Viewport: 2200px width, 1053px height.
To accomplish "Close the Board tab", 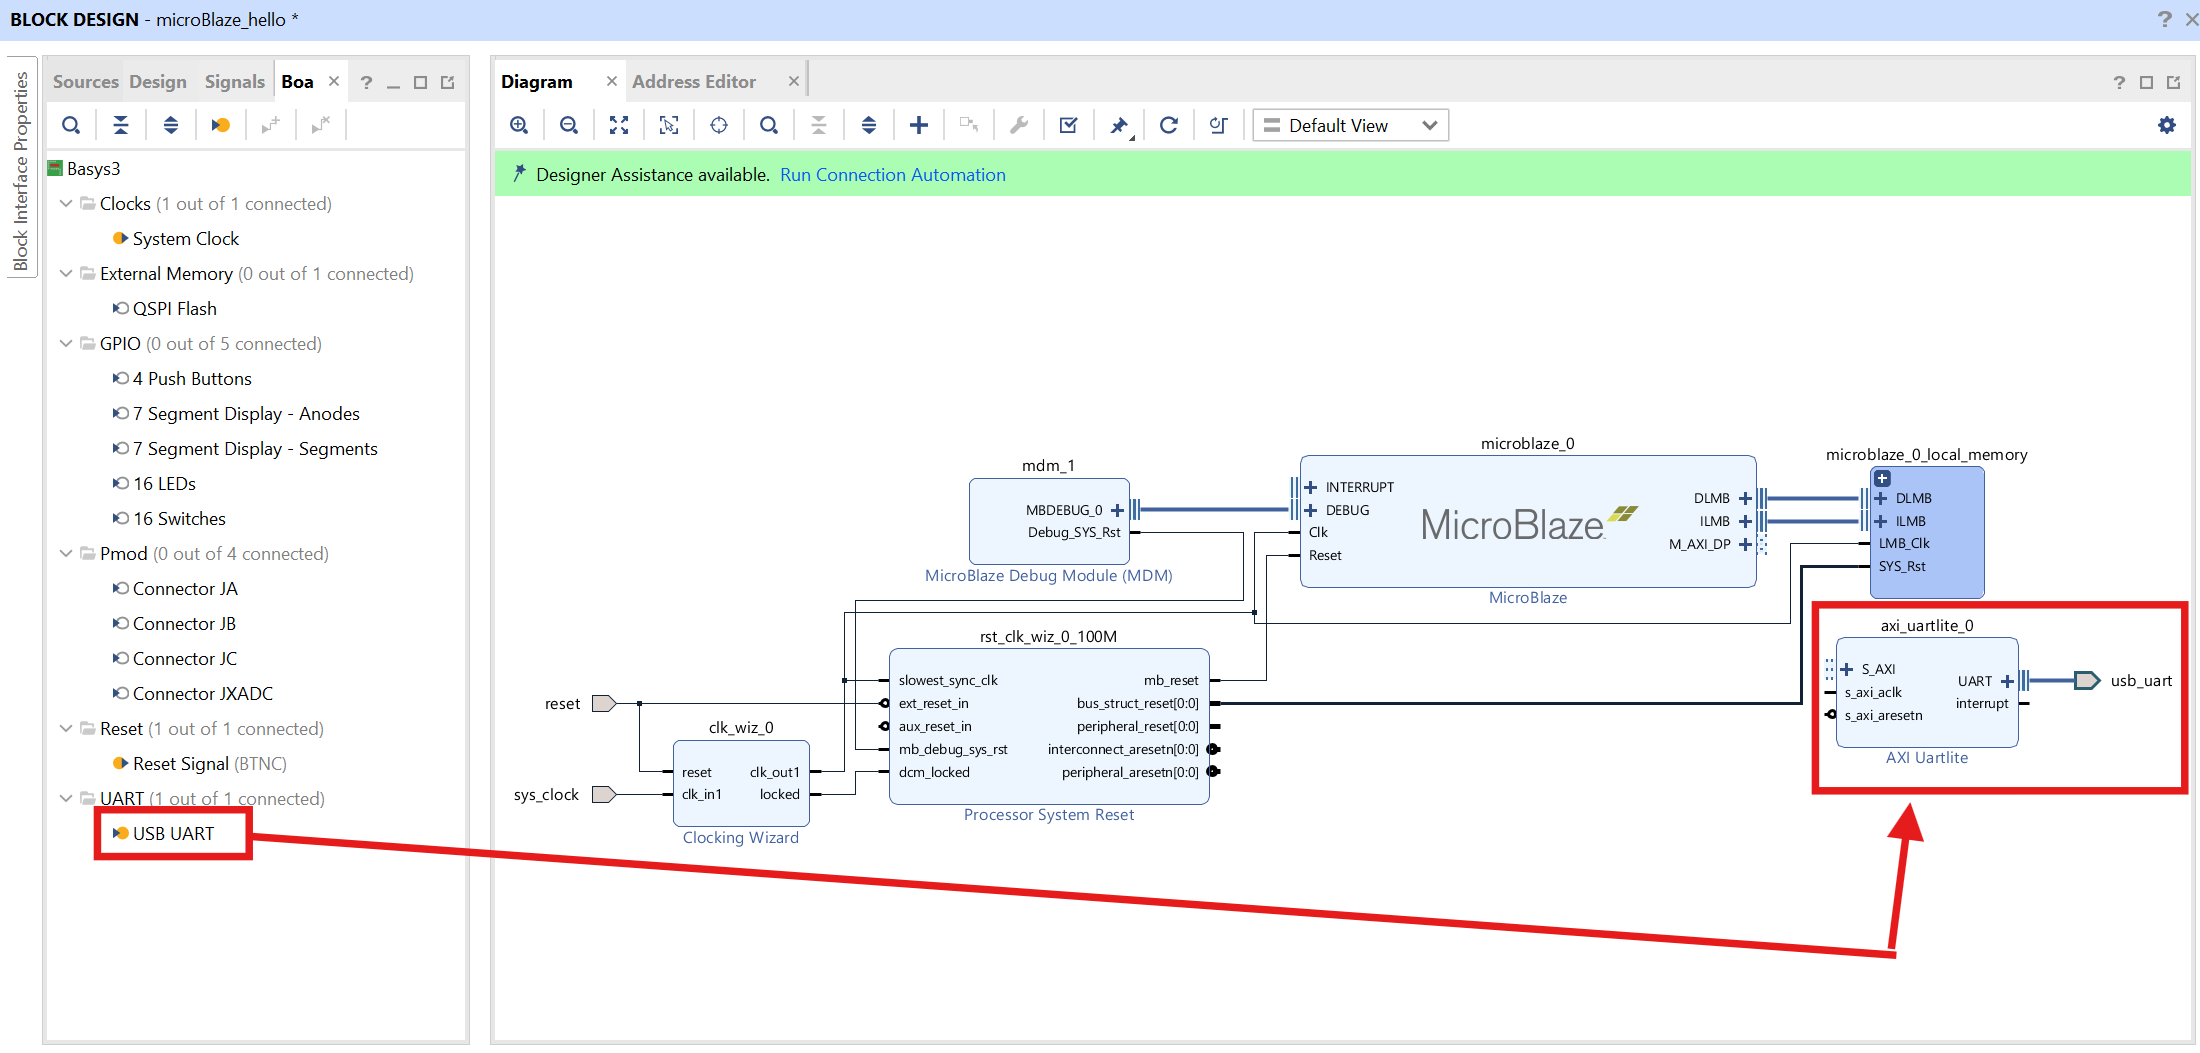I will 334,81.
